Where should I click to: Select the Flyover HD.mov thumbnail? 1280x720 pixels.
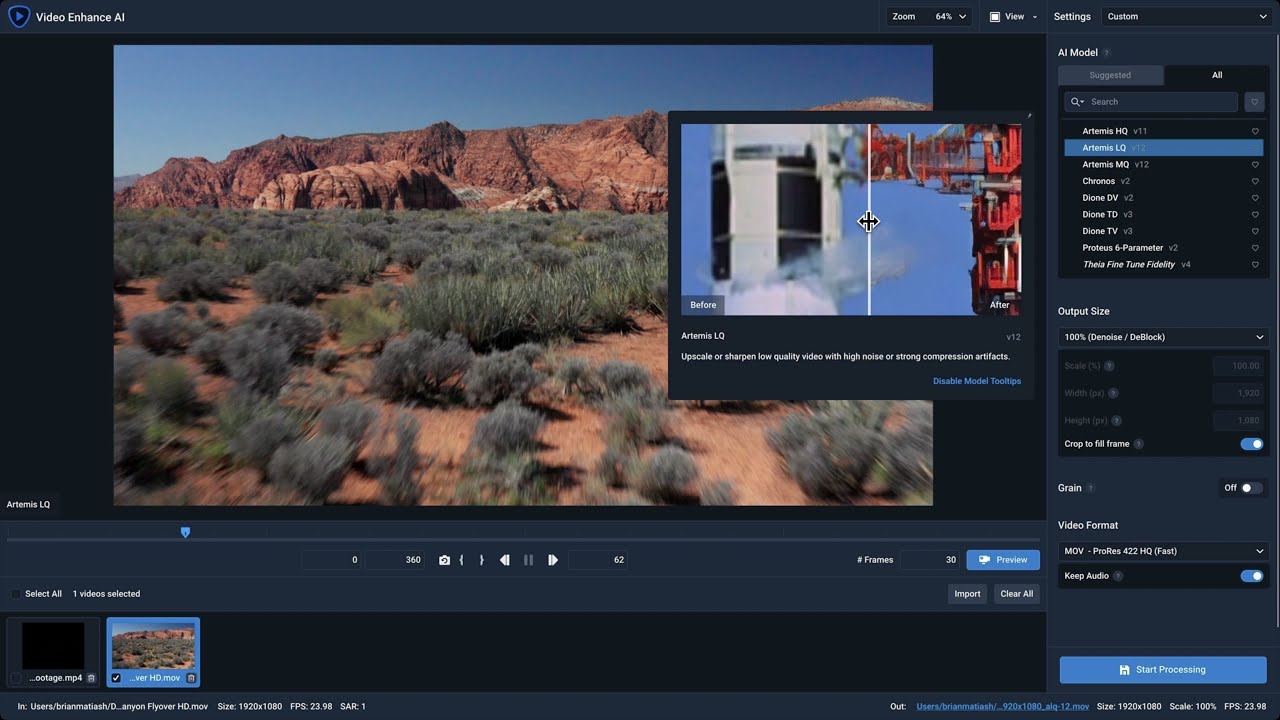(153, 645)
